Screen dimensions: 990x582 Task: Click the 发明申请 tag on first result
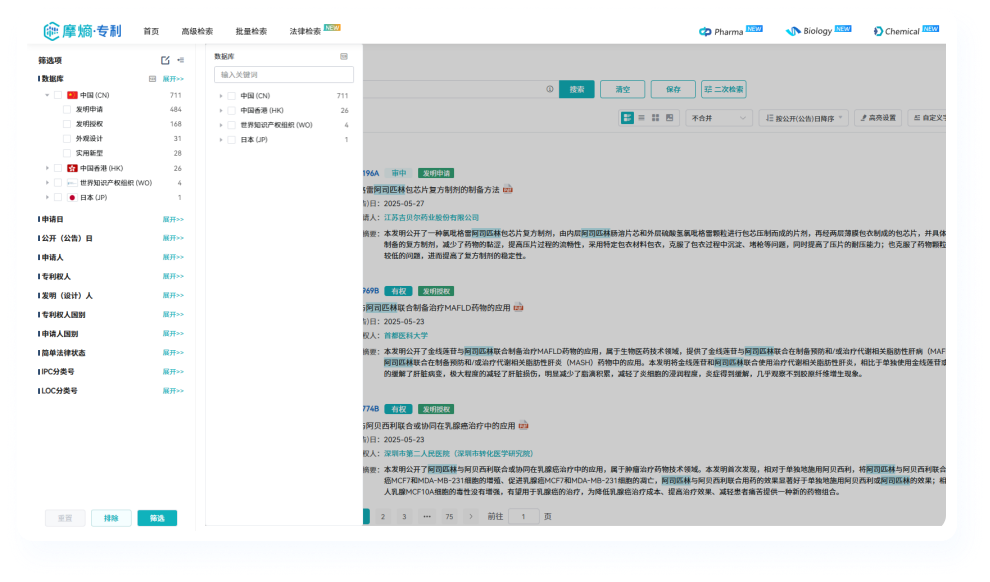coord(436,173)
